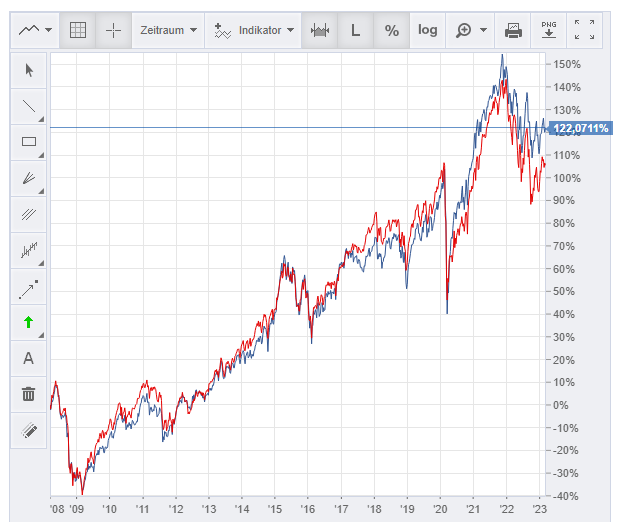Toggle the L linear scale button
Image resolution: width=617 pixels, height=522 pixels.
point(355,30)
